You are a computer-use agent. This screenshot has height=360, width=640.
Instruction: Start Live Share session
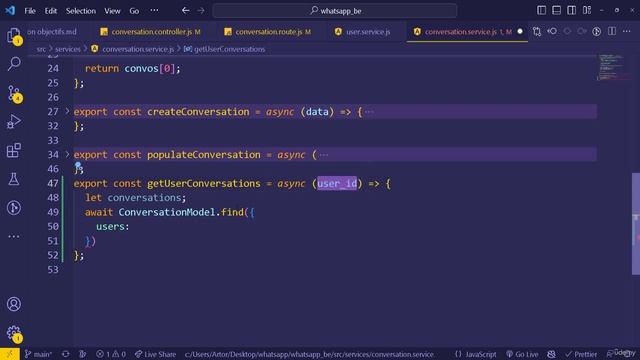point(155,354)
